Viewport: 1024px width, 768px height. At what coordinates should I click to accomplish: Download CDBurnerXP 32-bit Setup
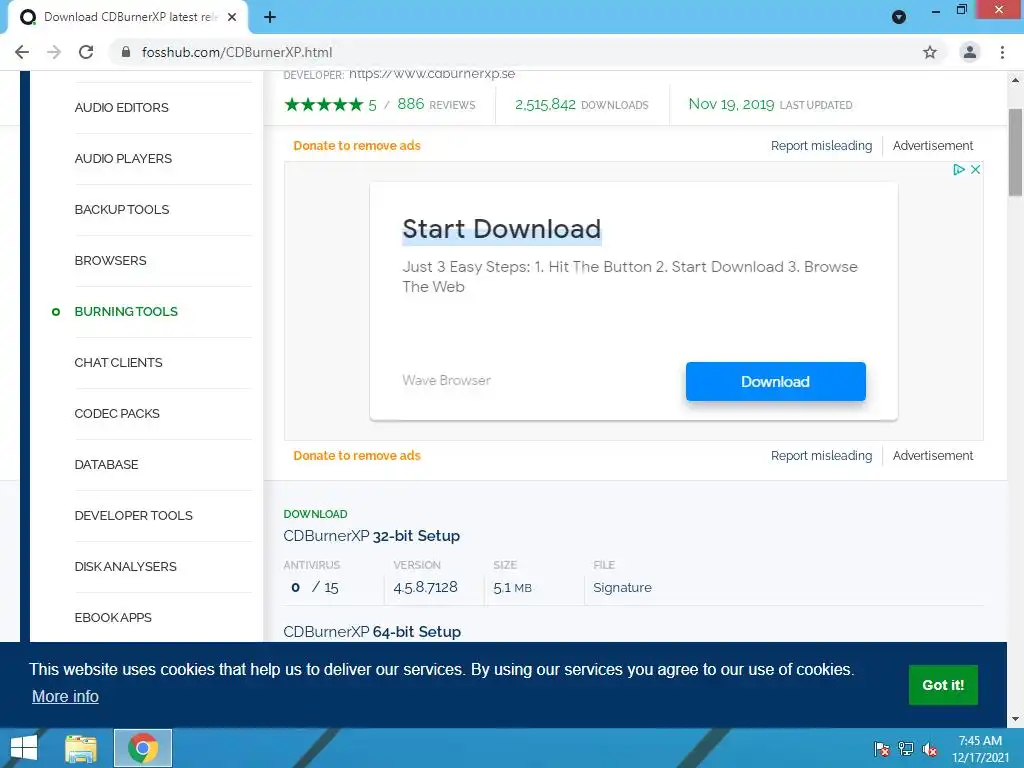tap(372, 536)
